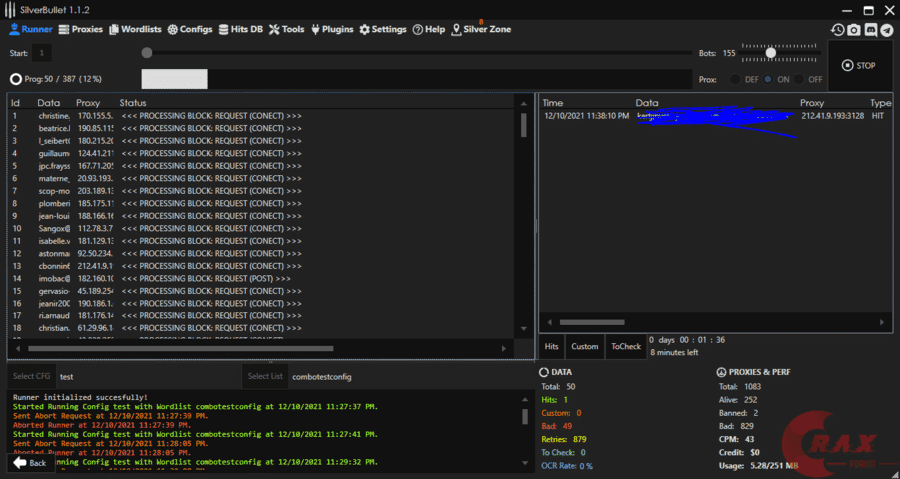The width and height of the screenshot is (900, 479).
Task: Open the Plugins section
Action: click(x=333, y=30)
